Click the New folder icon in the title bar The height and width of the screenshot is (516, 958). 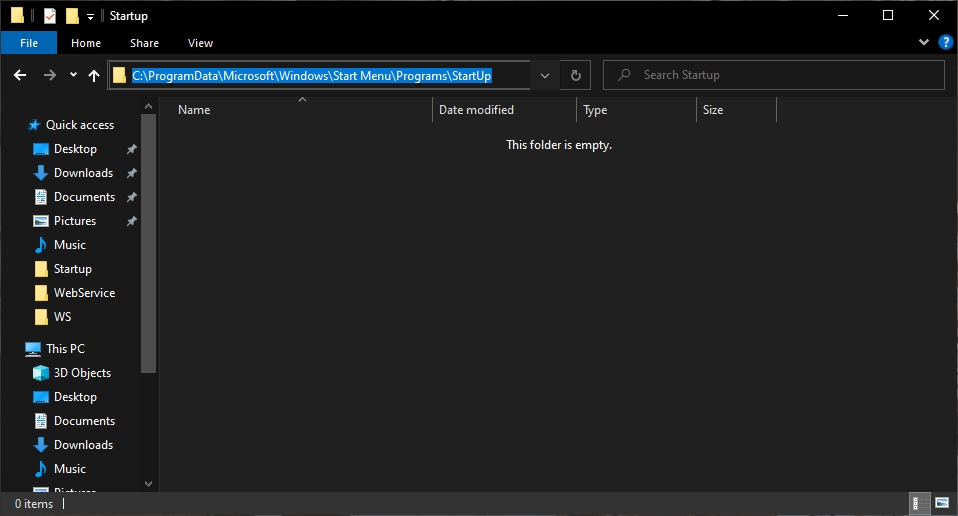click(x=72, y=16)
